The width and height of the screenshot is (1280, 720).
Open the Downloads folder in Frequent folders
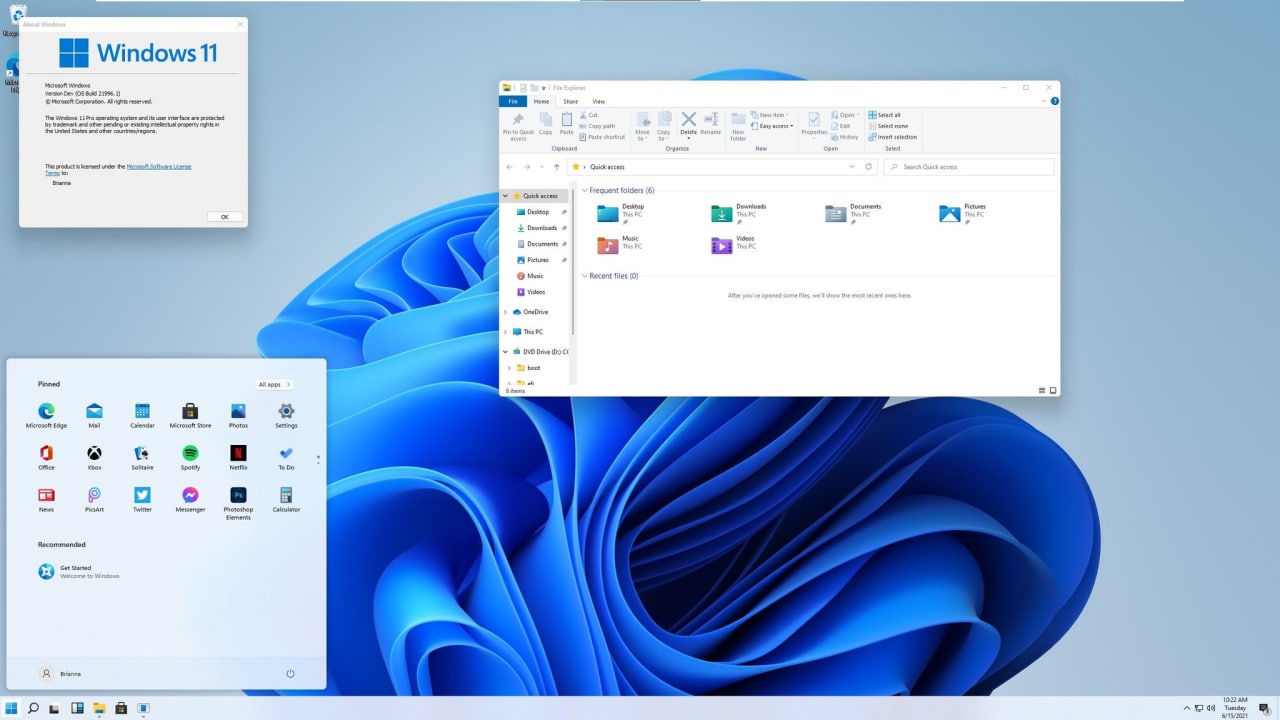(739, 213)
